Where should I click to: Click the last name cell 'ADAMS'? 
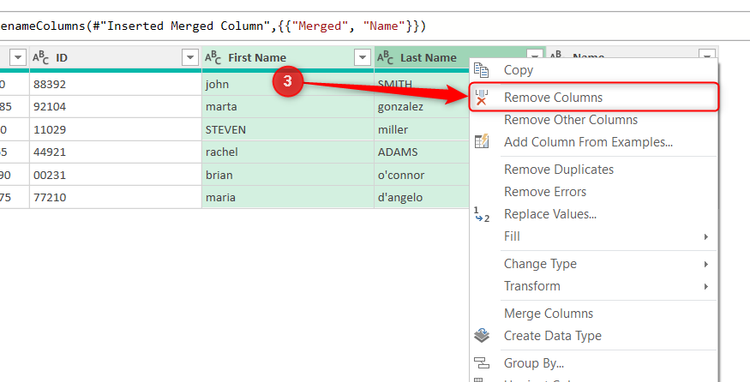click(x=422, y=152)
